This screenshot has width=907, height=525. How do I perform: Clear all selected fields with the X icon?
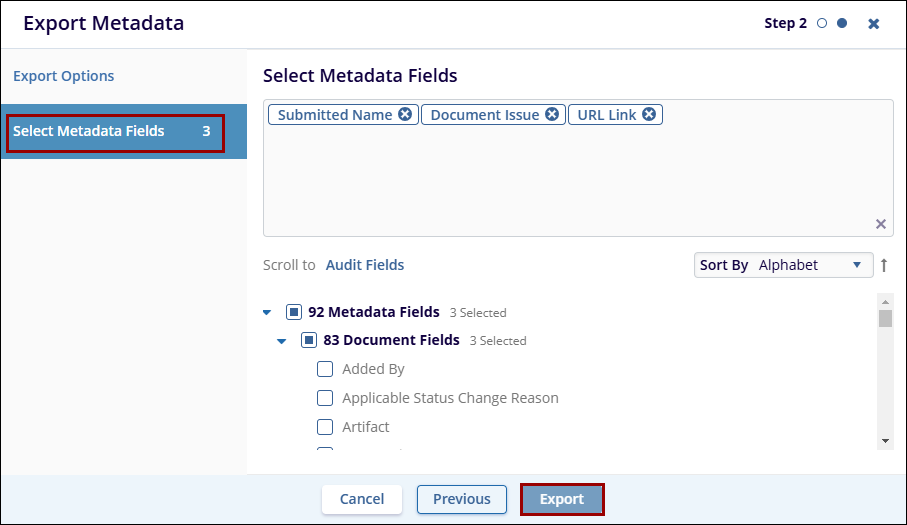(x=881, y=224)
